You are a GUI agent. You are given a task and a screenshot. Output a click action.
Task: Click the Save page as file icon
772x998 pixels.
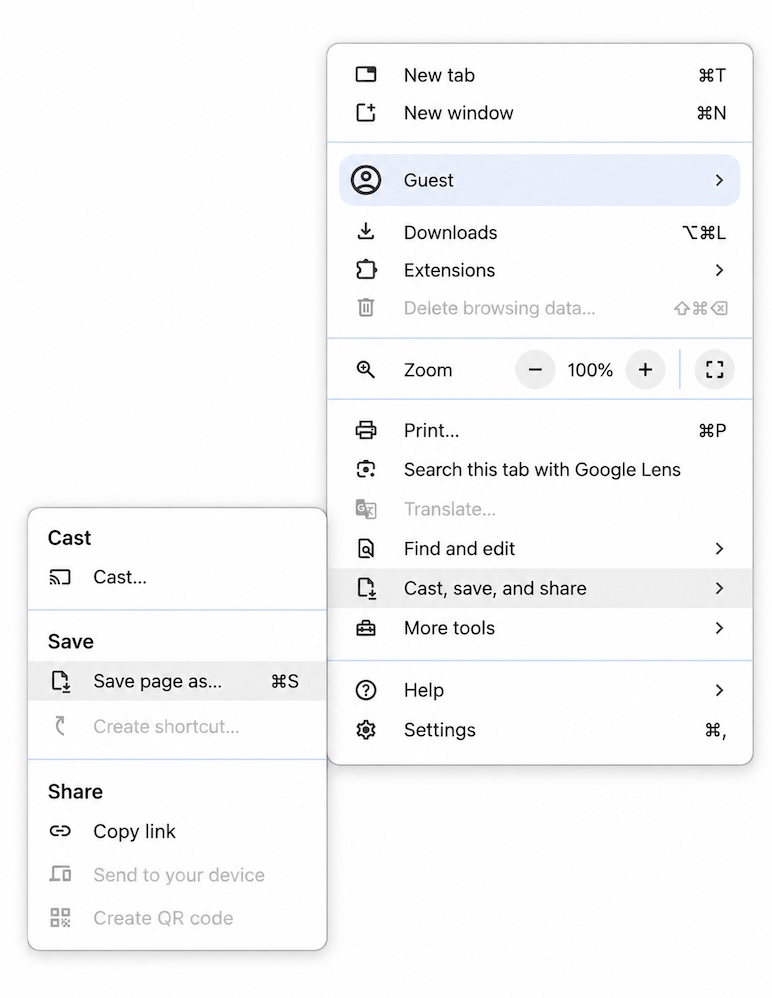pos(60,681)
